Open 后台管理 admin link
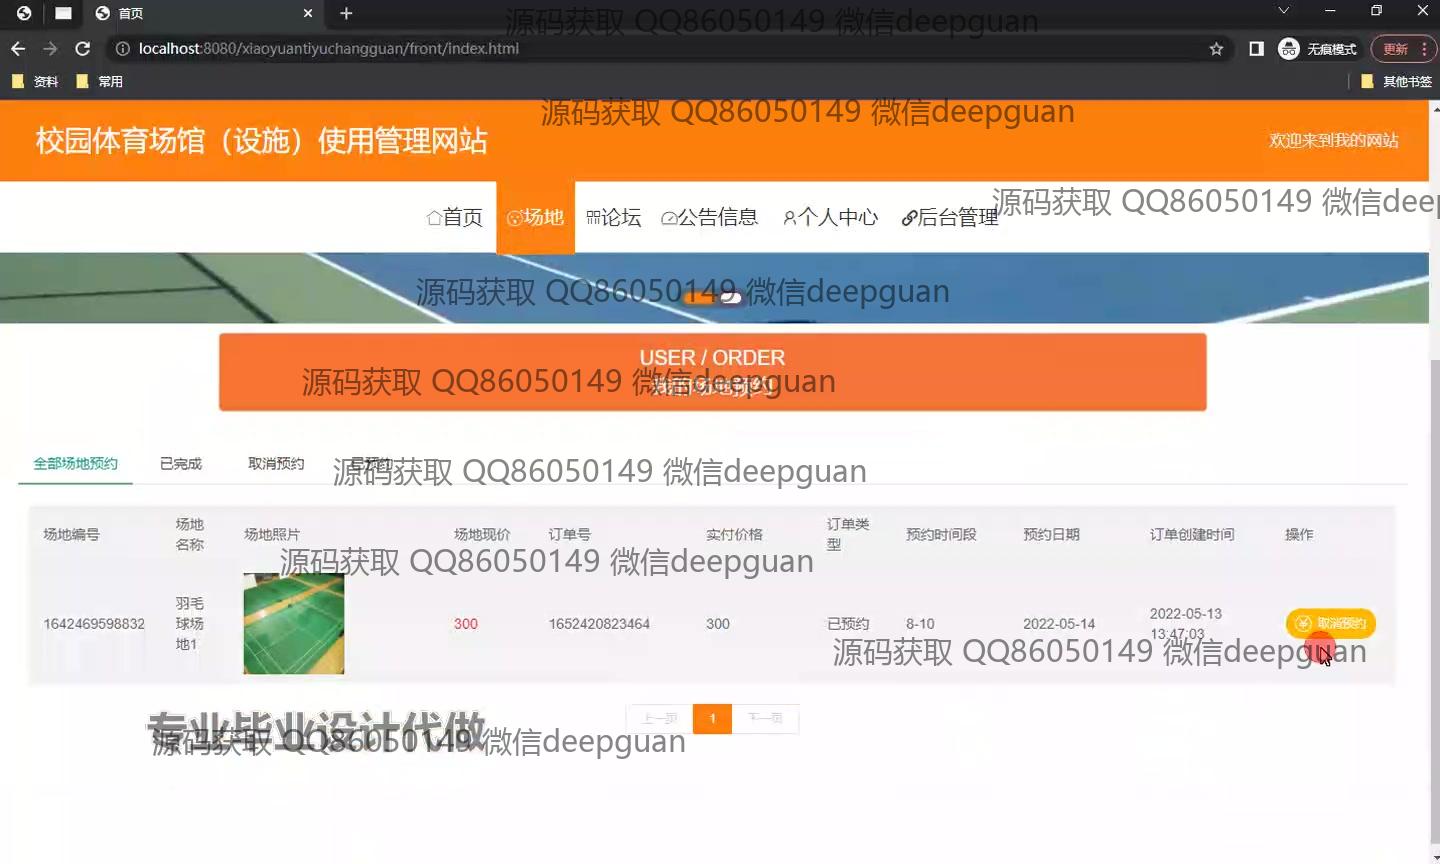This screenshot has height=864, width=1440. click(950, 217)
